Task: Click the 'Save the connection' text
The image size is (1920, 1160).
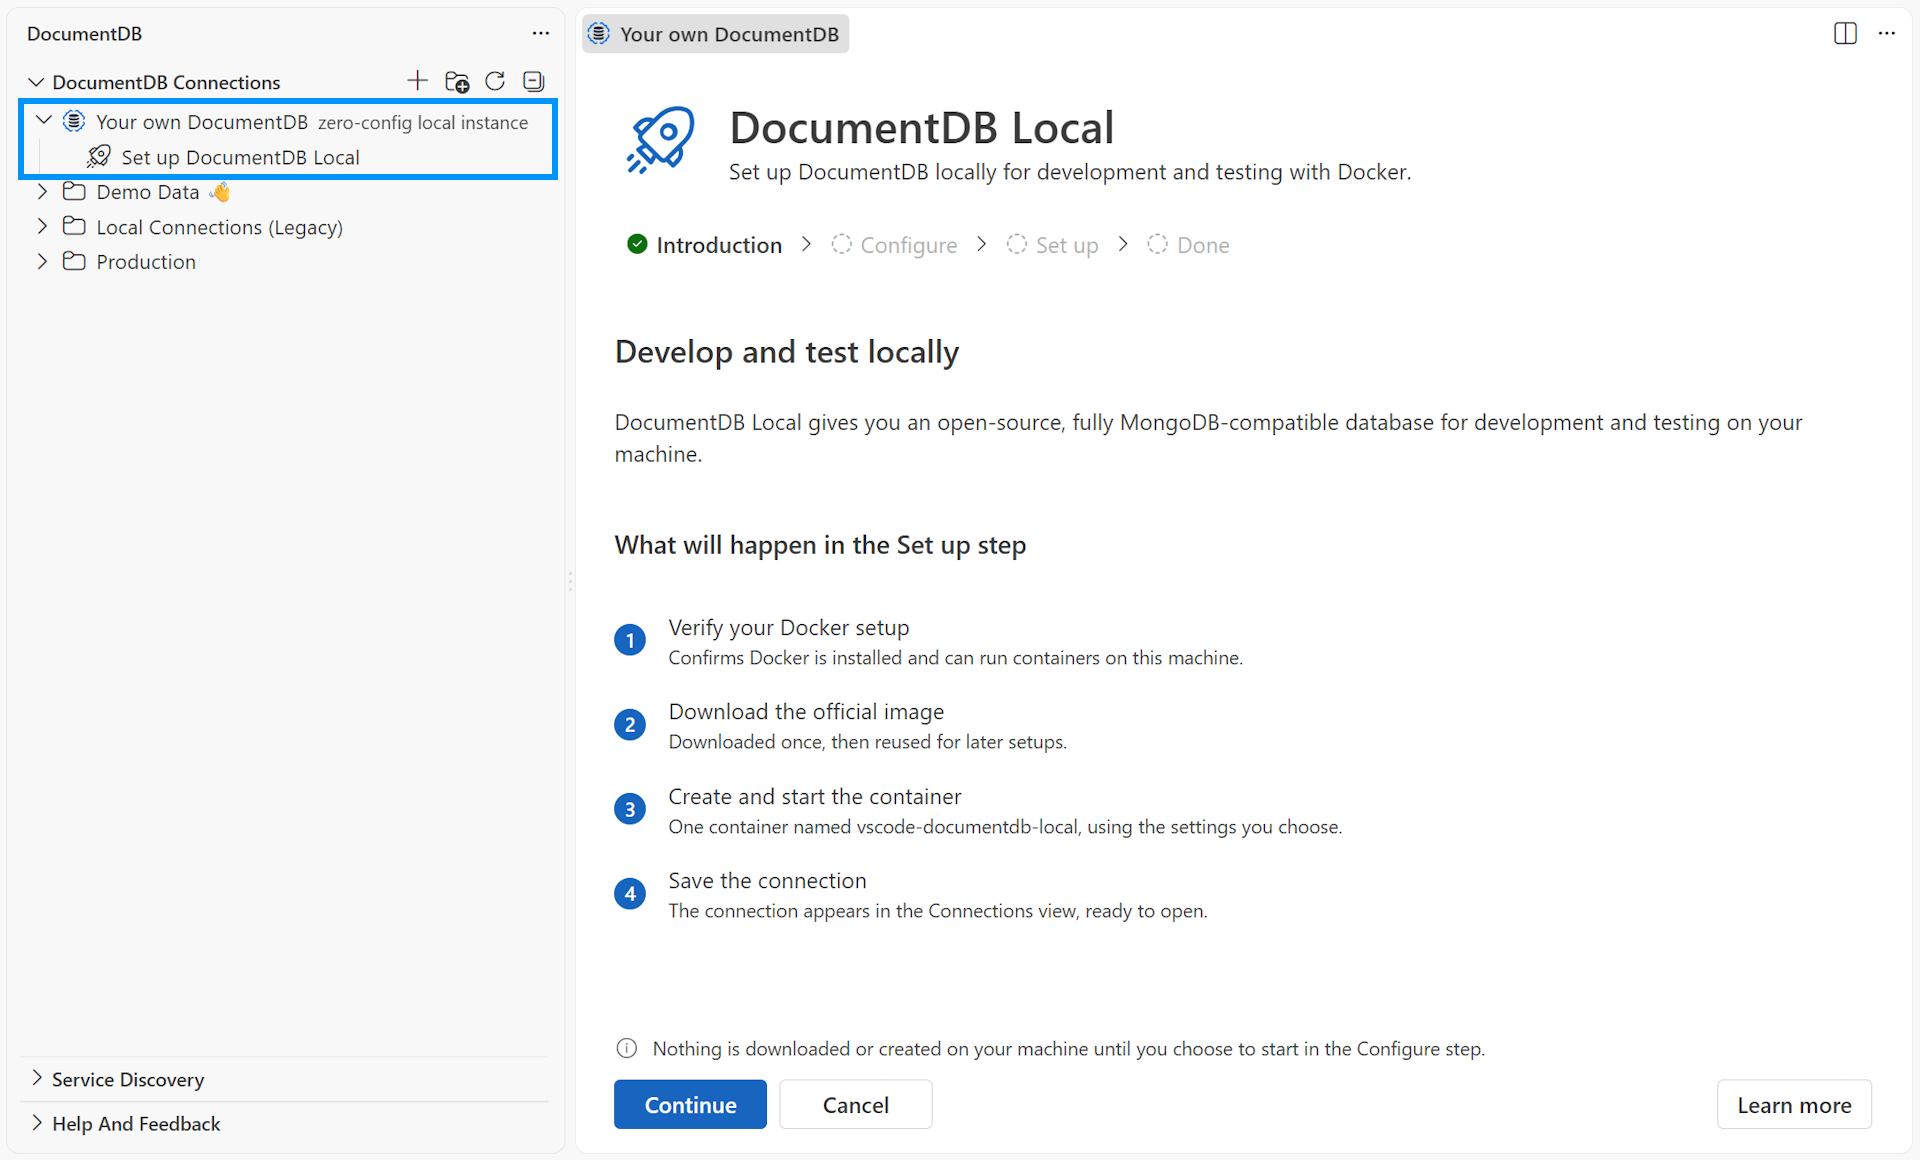Action: pos(767,880)
